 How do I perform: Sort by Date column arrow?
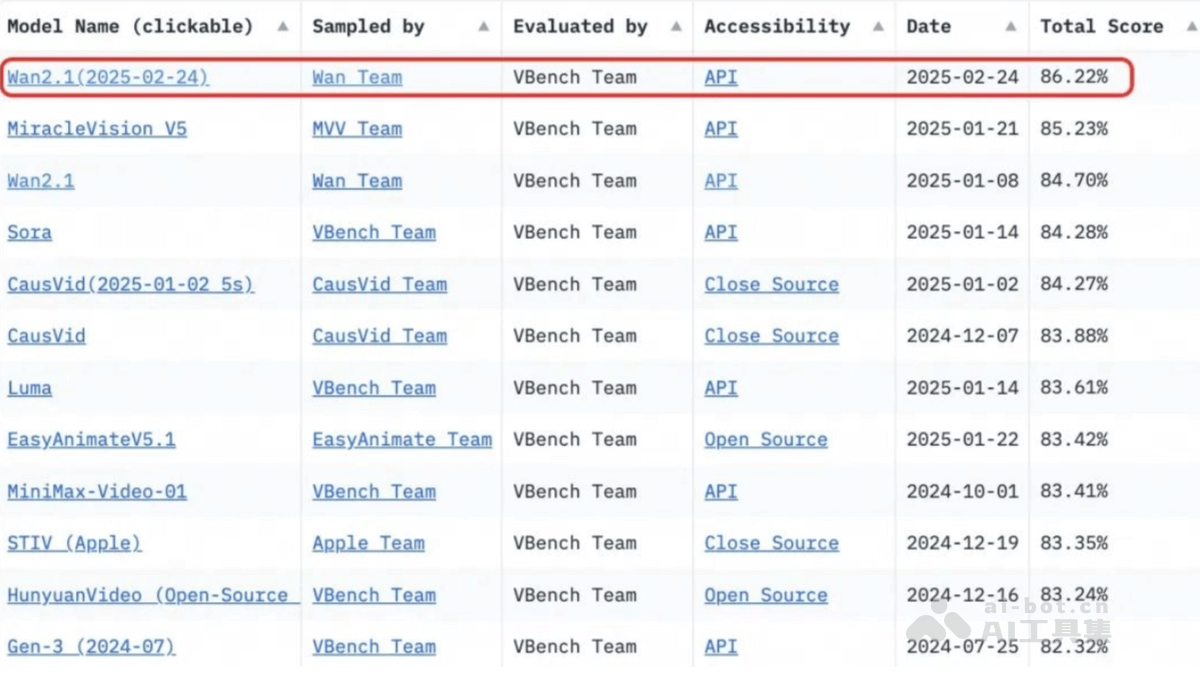pyautogui.click(x=1011, y=27)
